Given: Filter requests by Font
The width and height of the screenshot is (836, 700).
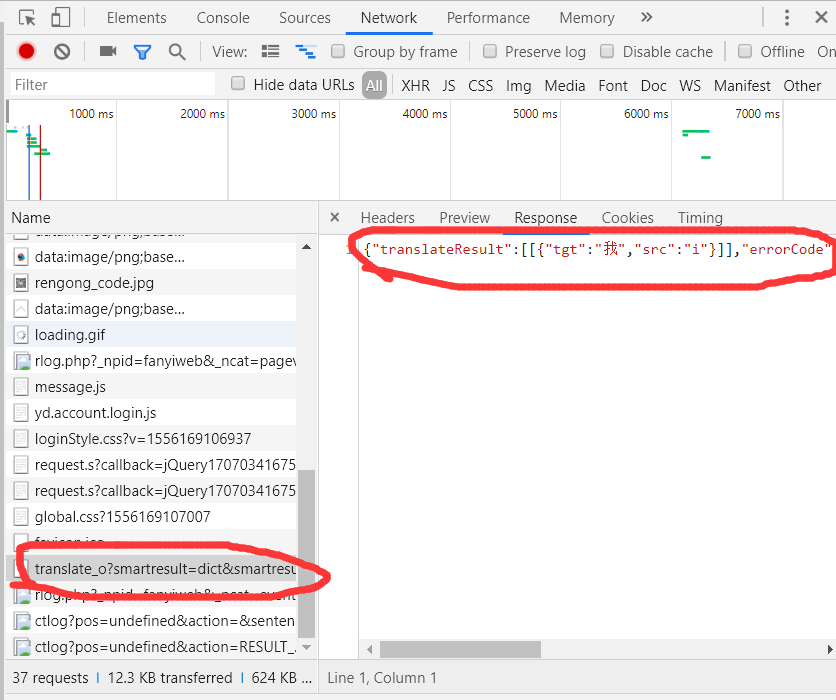Looking at the screenshot, I should coord(613,85).
